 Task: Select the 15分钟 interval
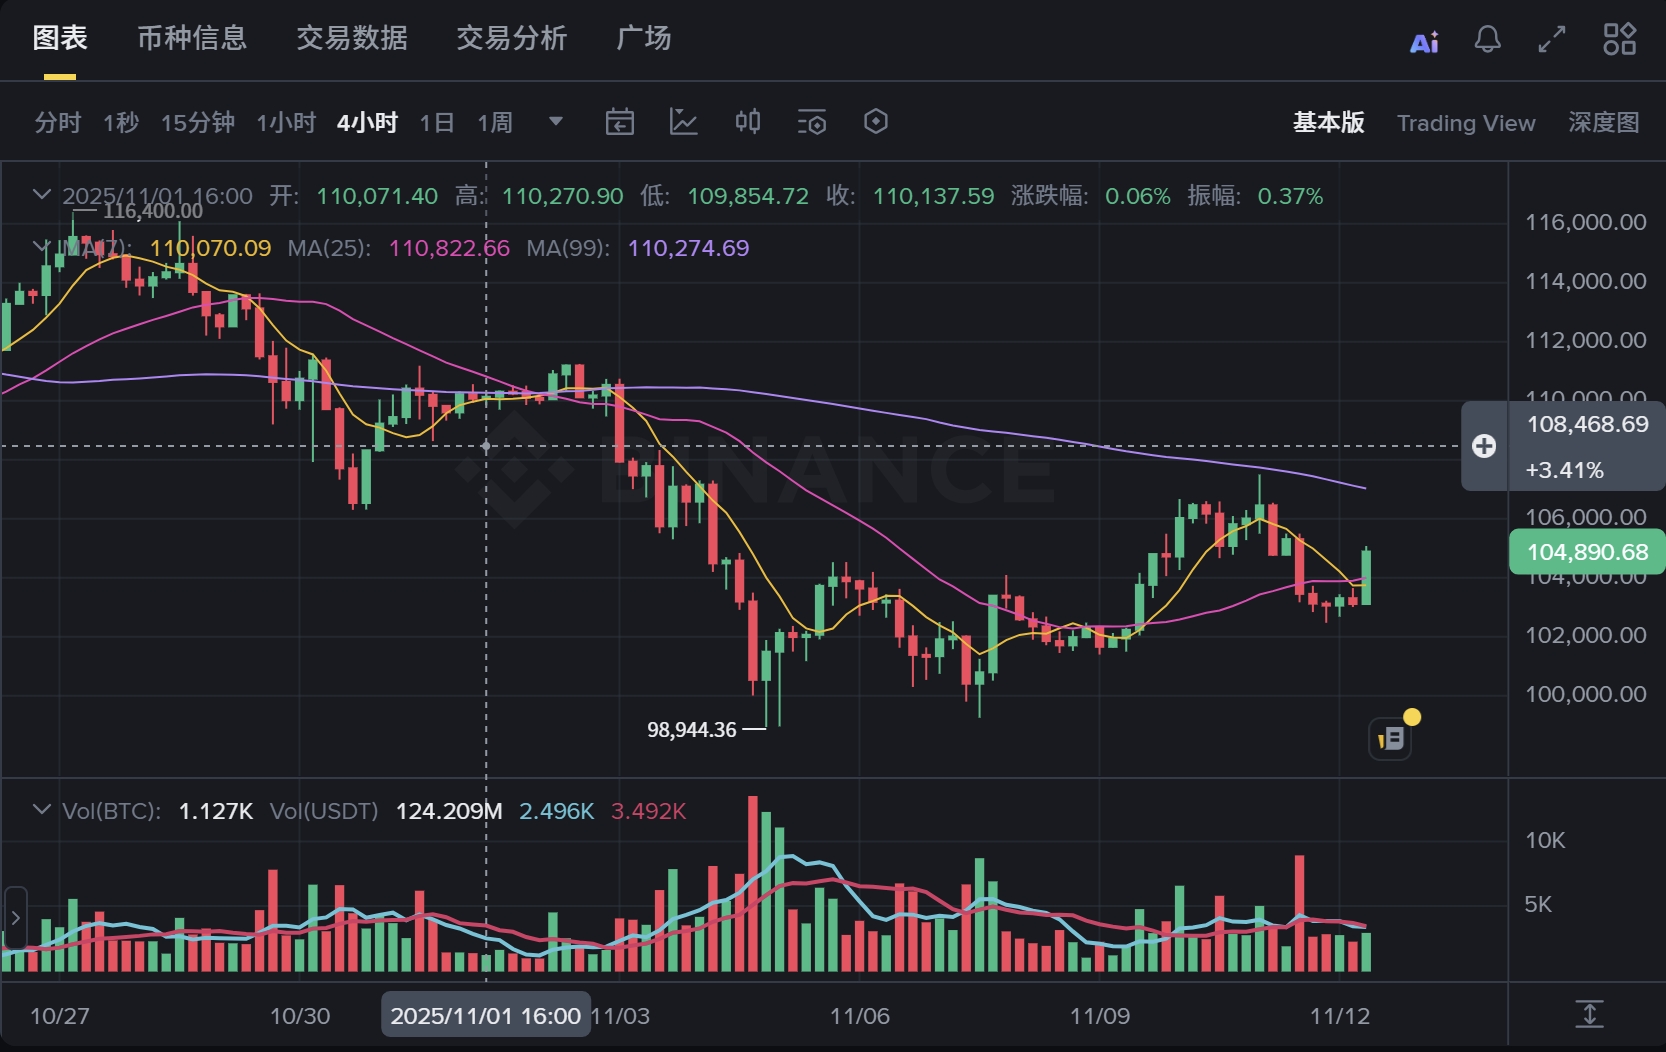(x=198, y=123)
